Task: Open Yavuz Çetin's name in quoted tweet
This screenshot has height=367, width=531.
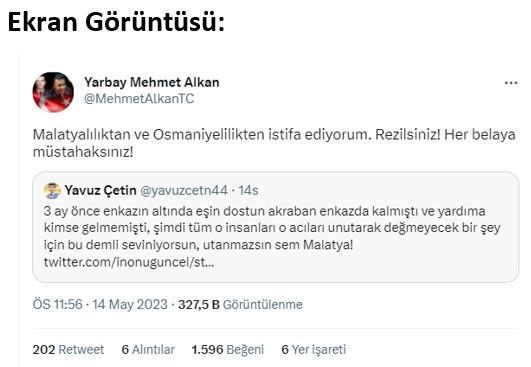Action: point(101,190)
